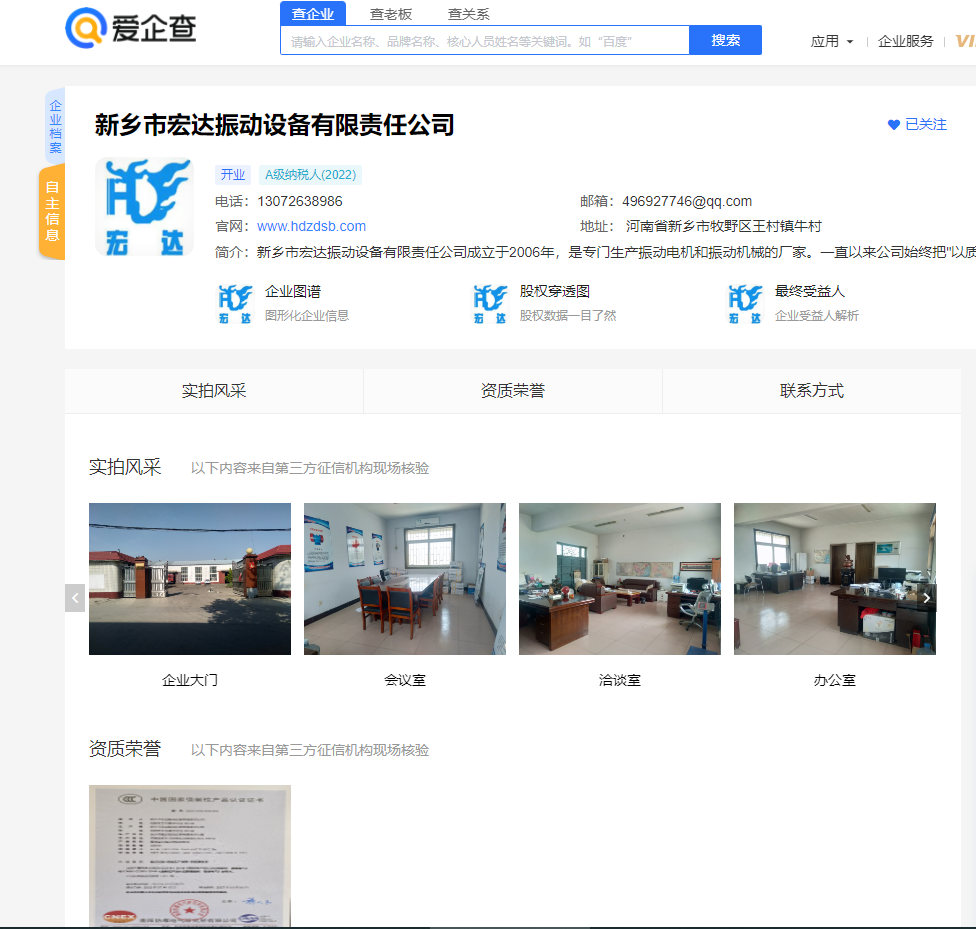Open the VIP member link

point(967,41)
